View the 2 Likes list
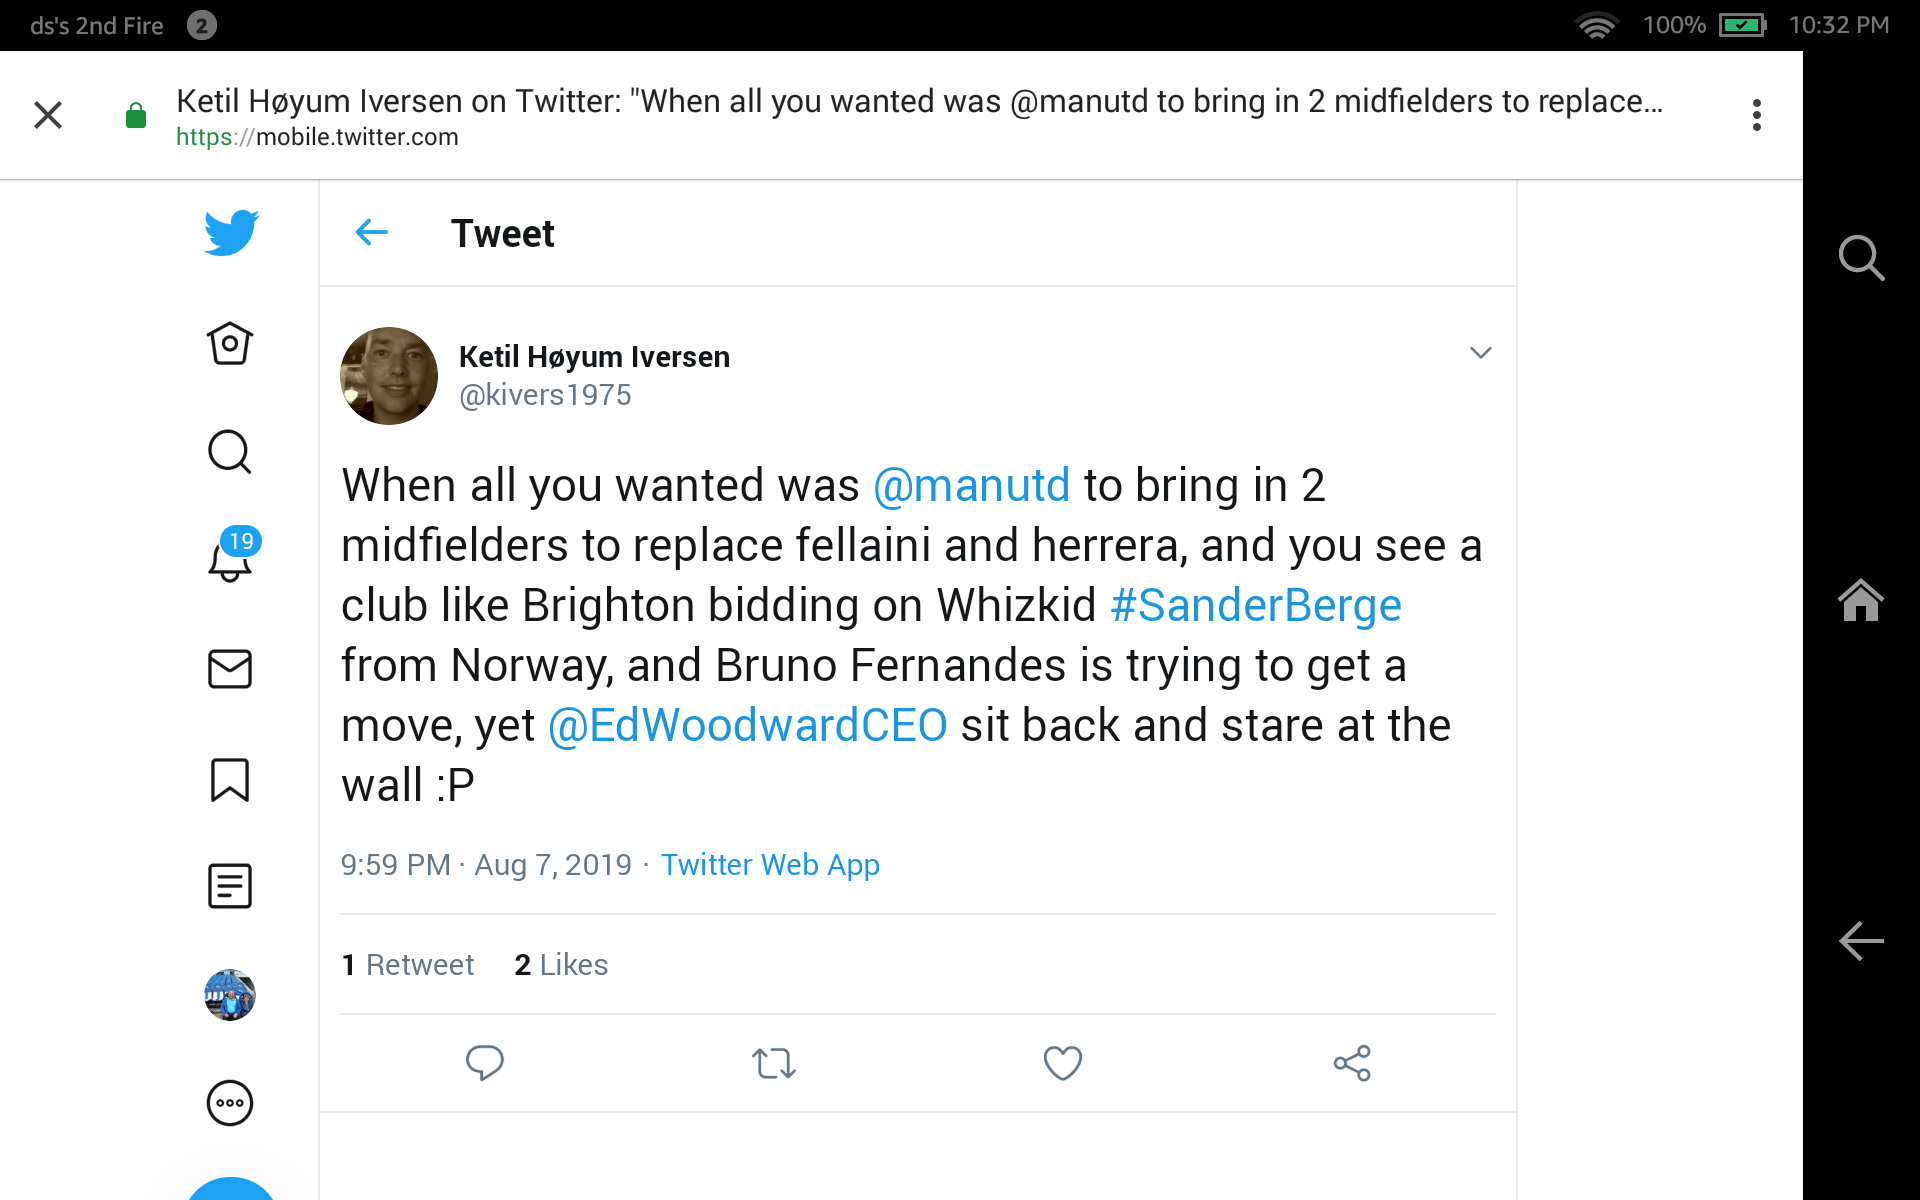1920x1200 pixels. pyautogui.click(x=561, y=965)
